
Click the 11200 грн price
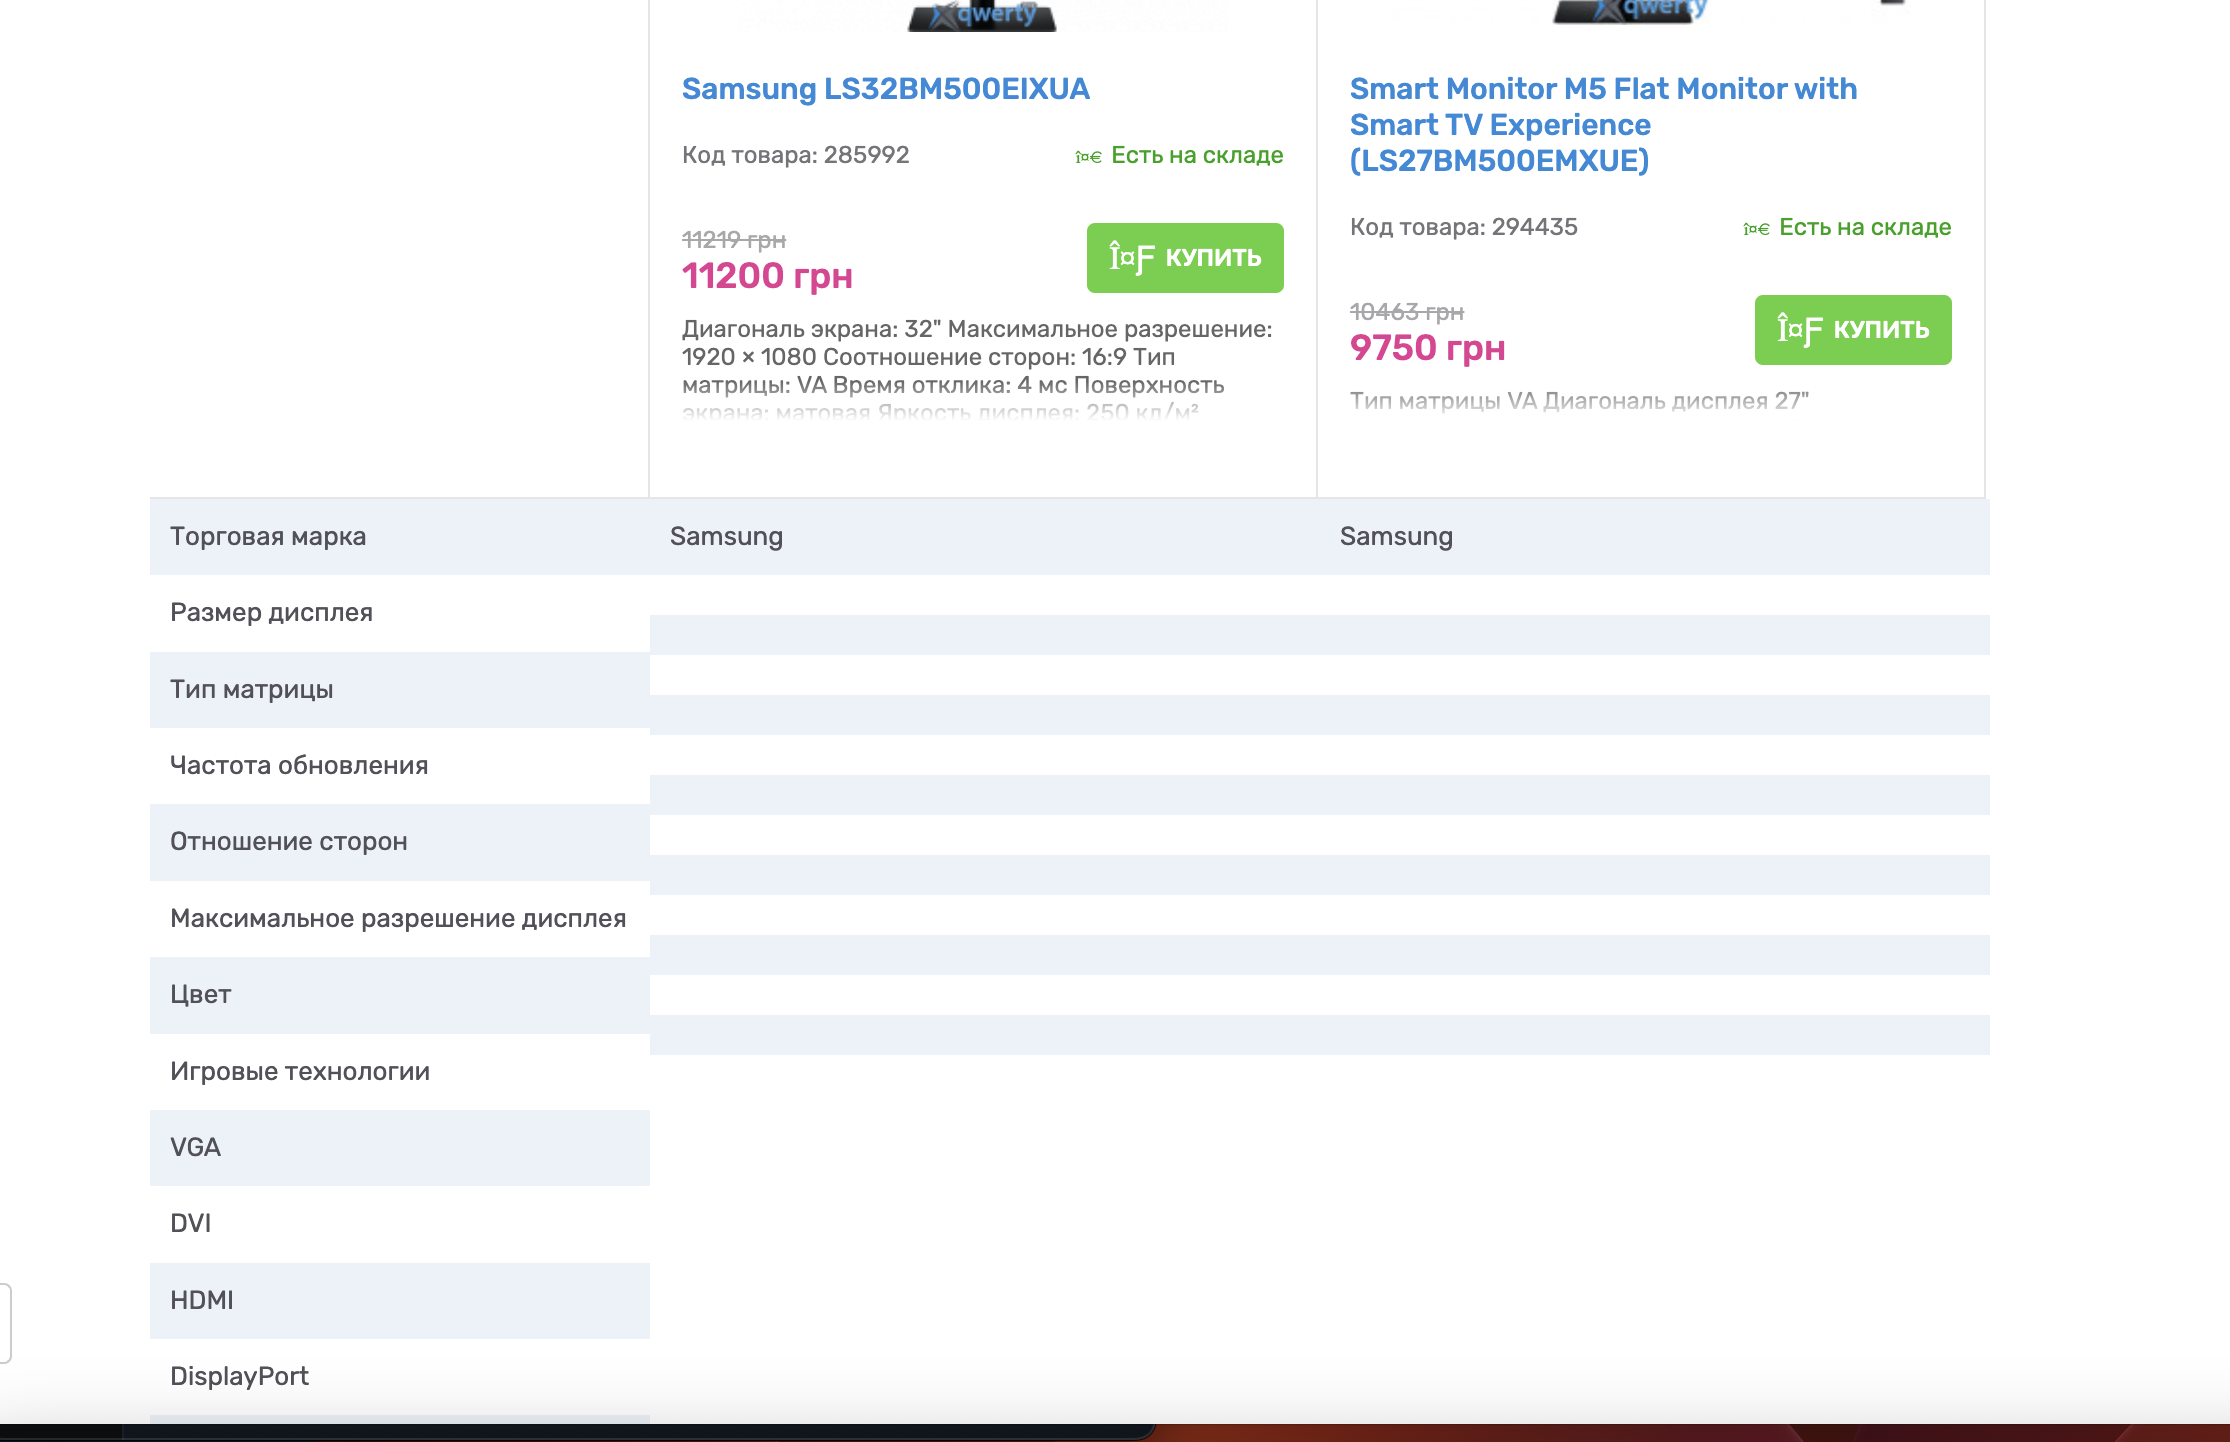point(767,276)
